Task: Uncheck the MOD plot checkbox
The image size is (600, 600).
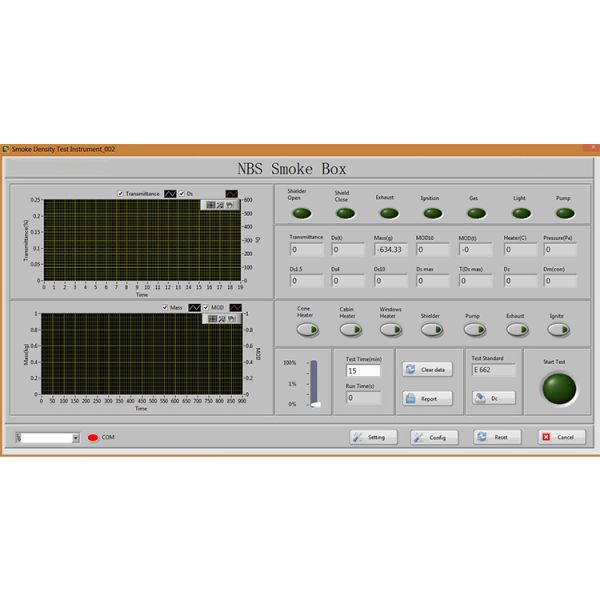Action: 206,307
